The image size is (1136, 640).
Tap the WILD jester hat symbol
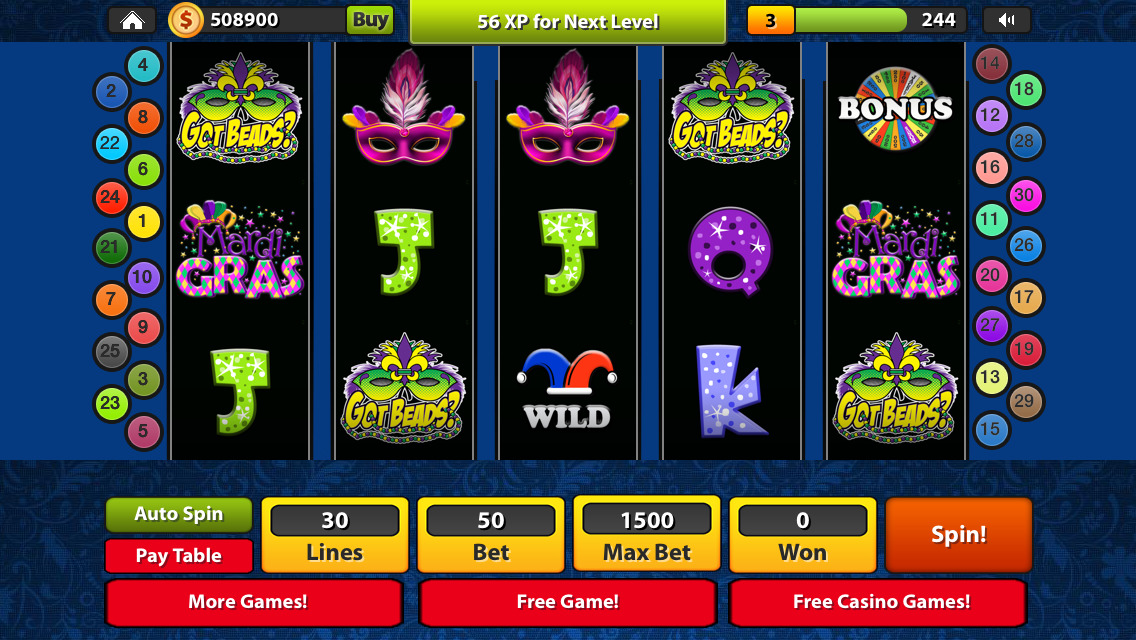coord(567,388)
